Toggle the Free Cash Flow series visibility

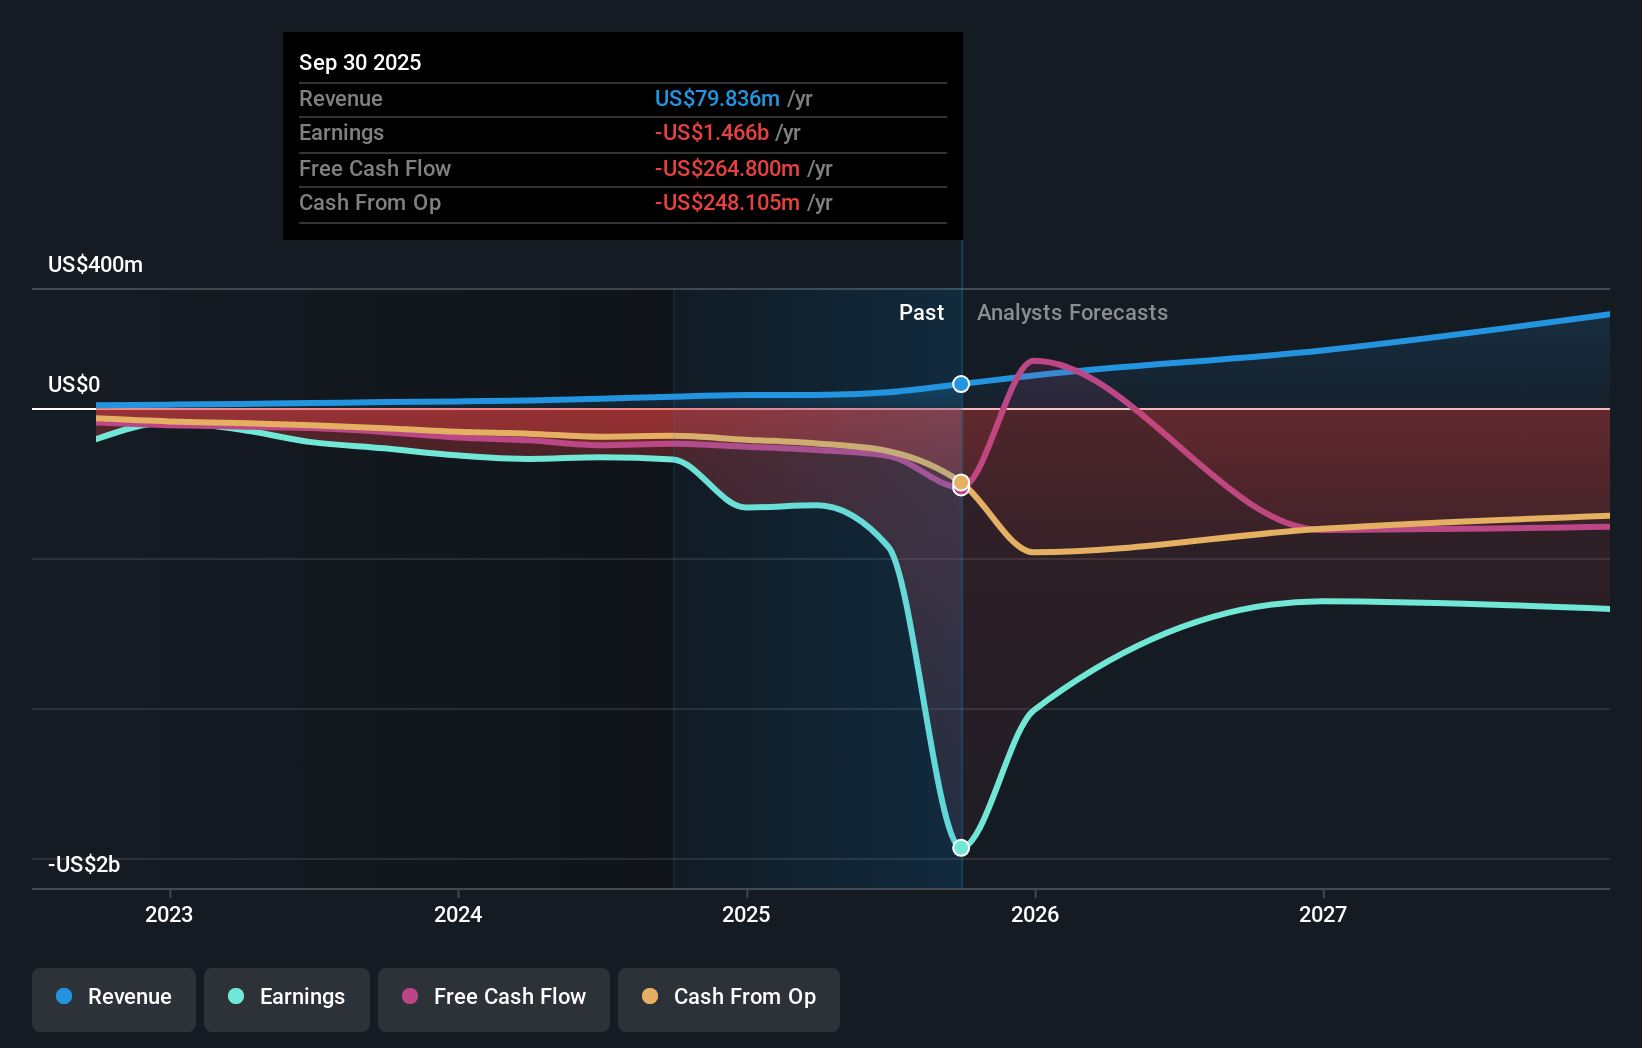coord(493,997)
